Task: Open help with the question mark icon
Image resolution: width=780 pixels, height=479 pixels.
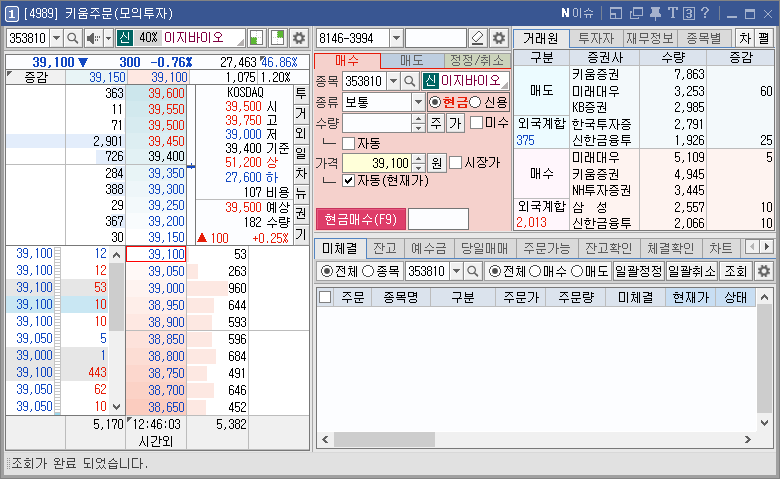Action: (704, 13)
